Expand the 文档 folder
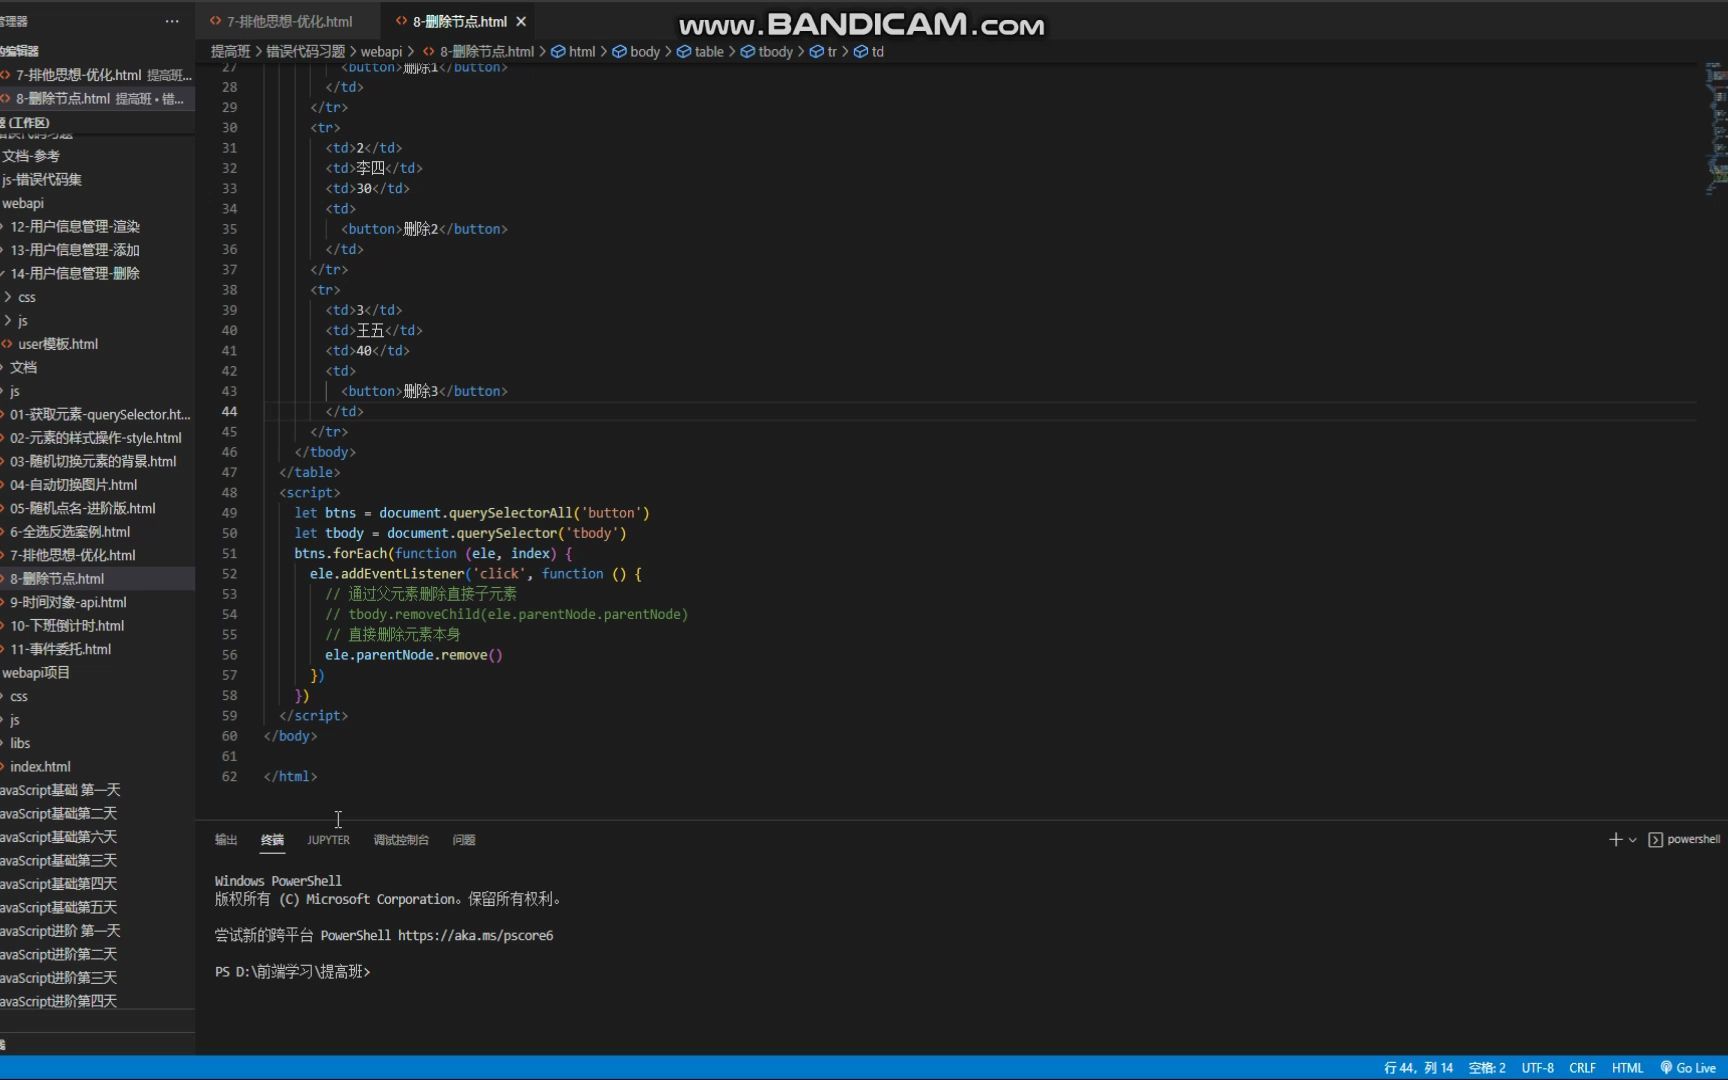 click(x=97, y=367)
